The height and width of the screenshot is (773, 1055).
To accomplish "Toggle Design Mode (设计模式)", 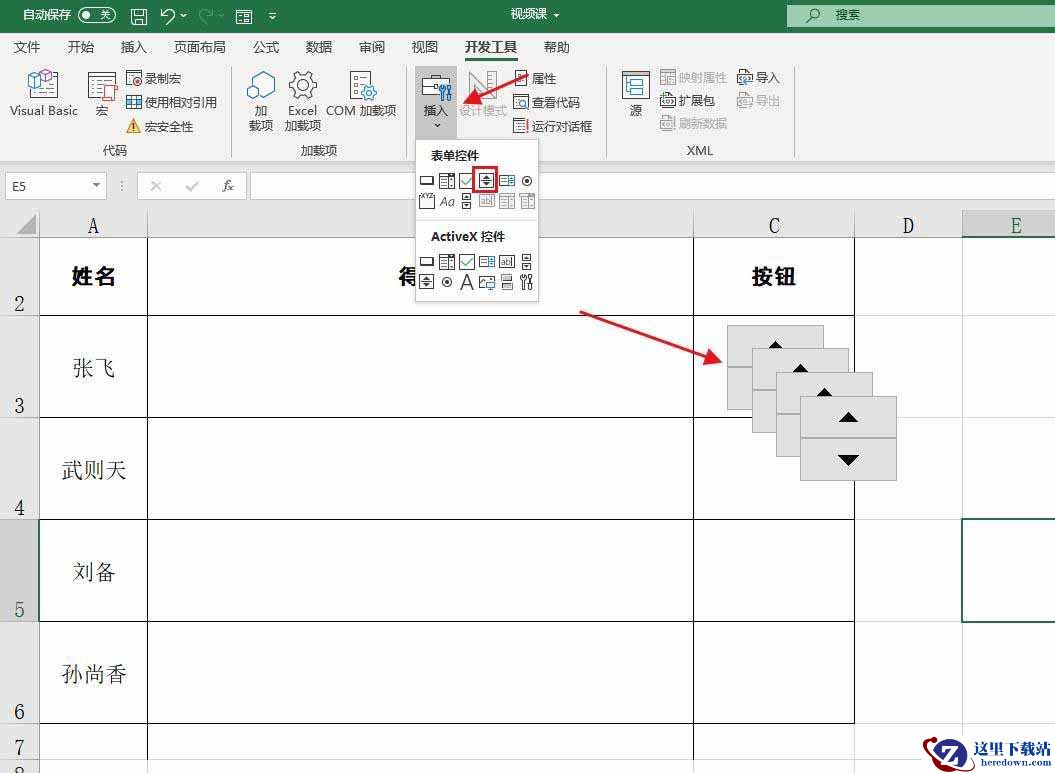I will (x=482, y=94).
